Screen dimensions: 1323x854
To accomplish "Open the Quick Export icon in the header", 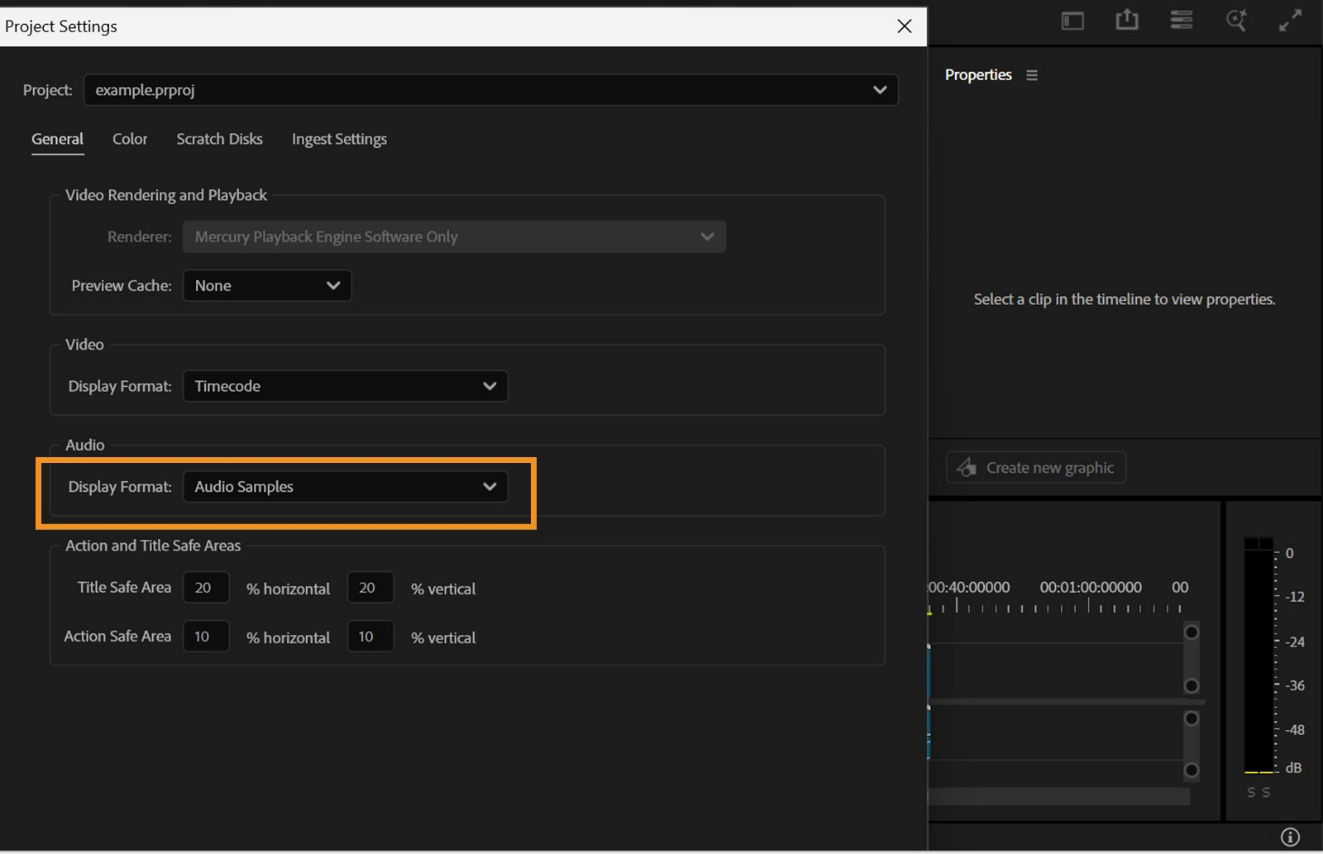I will tap(1126, 20).
